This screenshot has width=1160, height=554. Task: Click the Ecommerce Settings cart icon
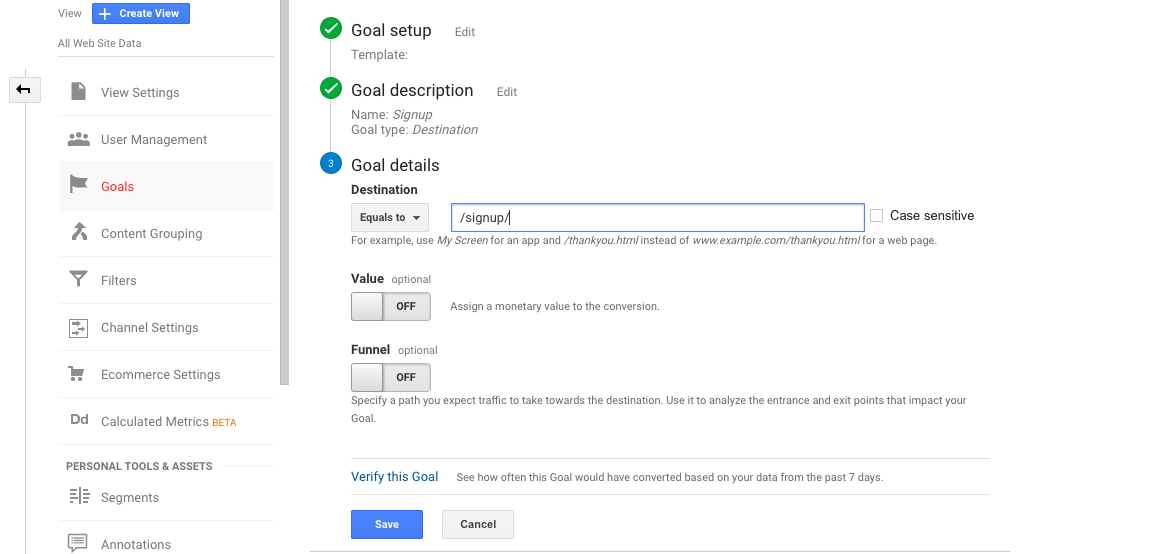(x=77, y=374)
